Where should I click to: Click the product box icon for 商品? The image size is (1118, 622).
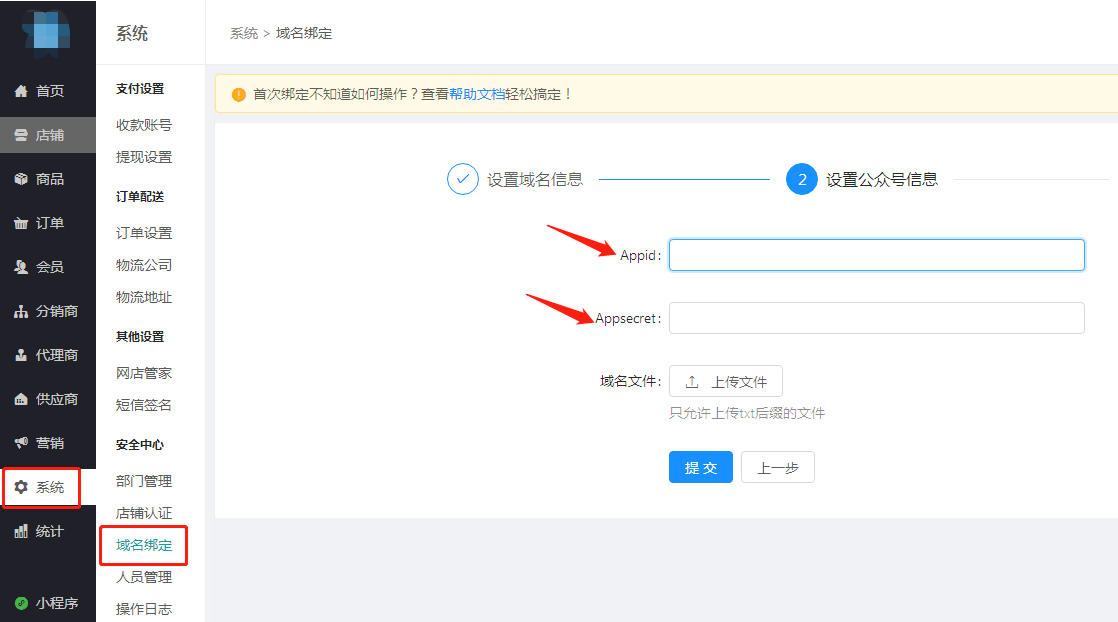tap(21, 179)
